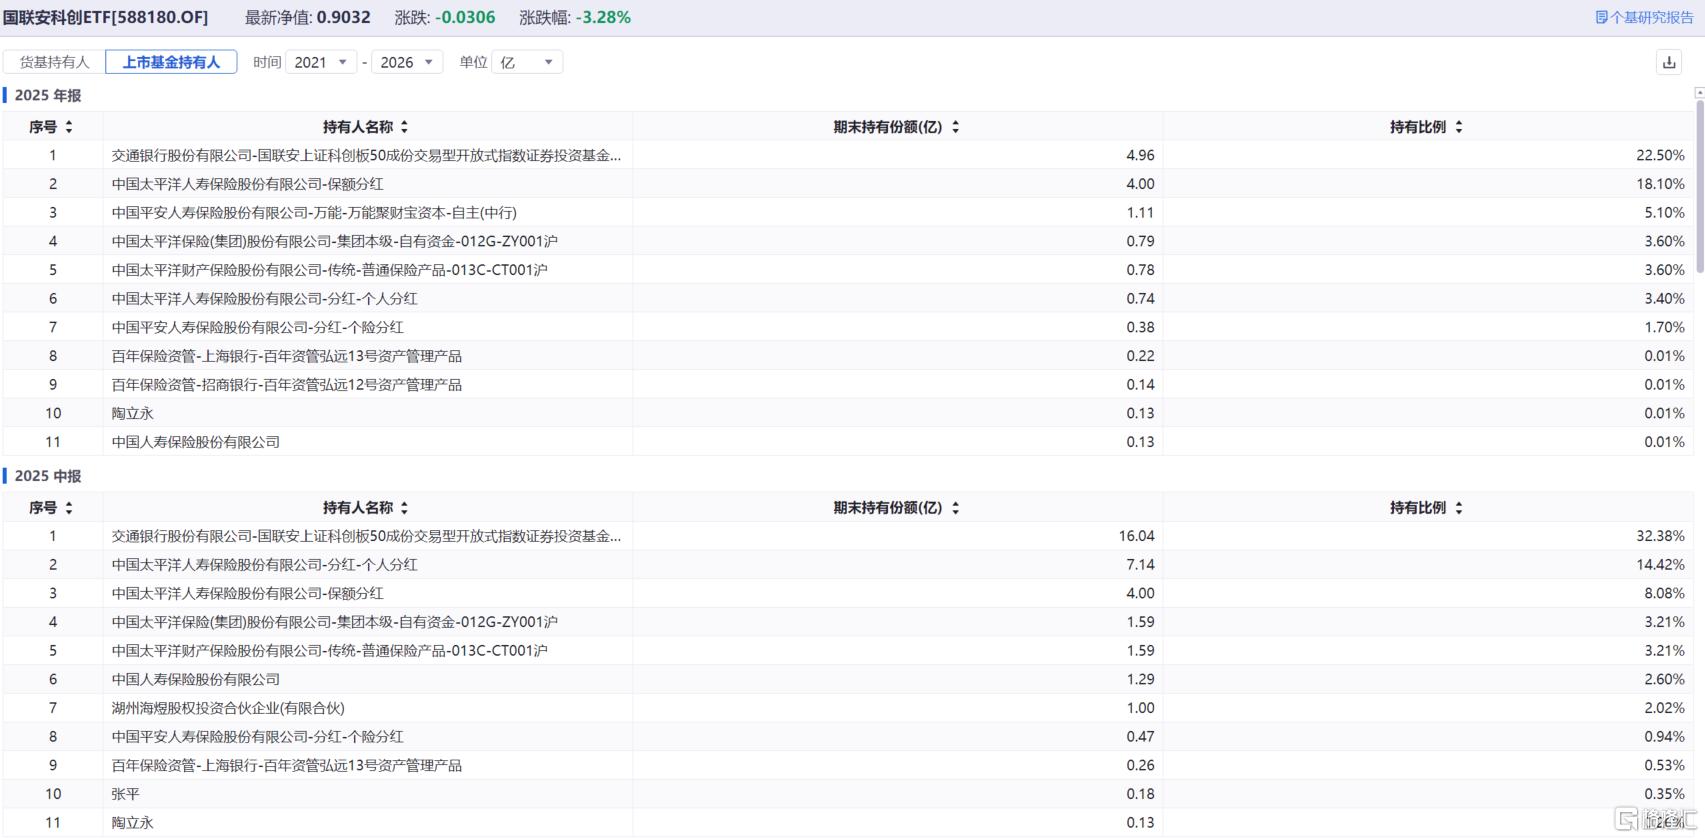
Task: Click the fund title 国联安科创ETF[588180.OF]
Action: pyautogui.click(x=106, y=18)
